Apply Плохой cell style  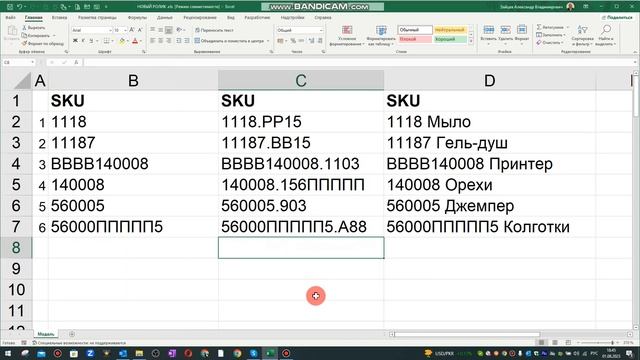click(x=415, y=39)
